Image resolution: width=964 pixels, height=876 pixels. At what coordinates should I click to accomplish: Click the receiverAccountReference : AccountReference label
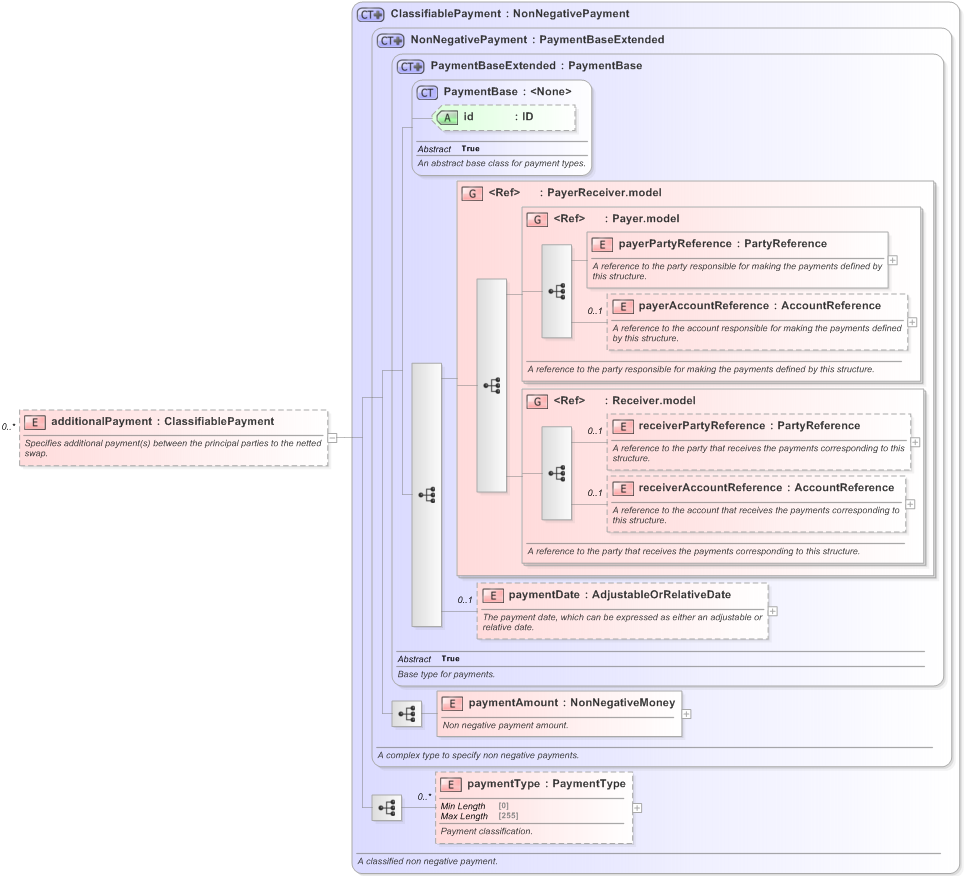(x=766, y=487)
